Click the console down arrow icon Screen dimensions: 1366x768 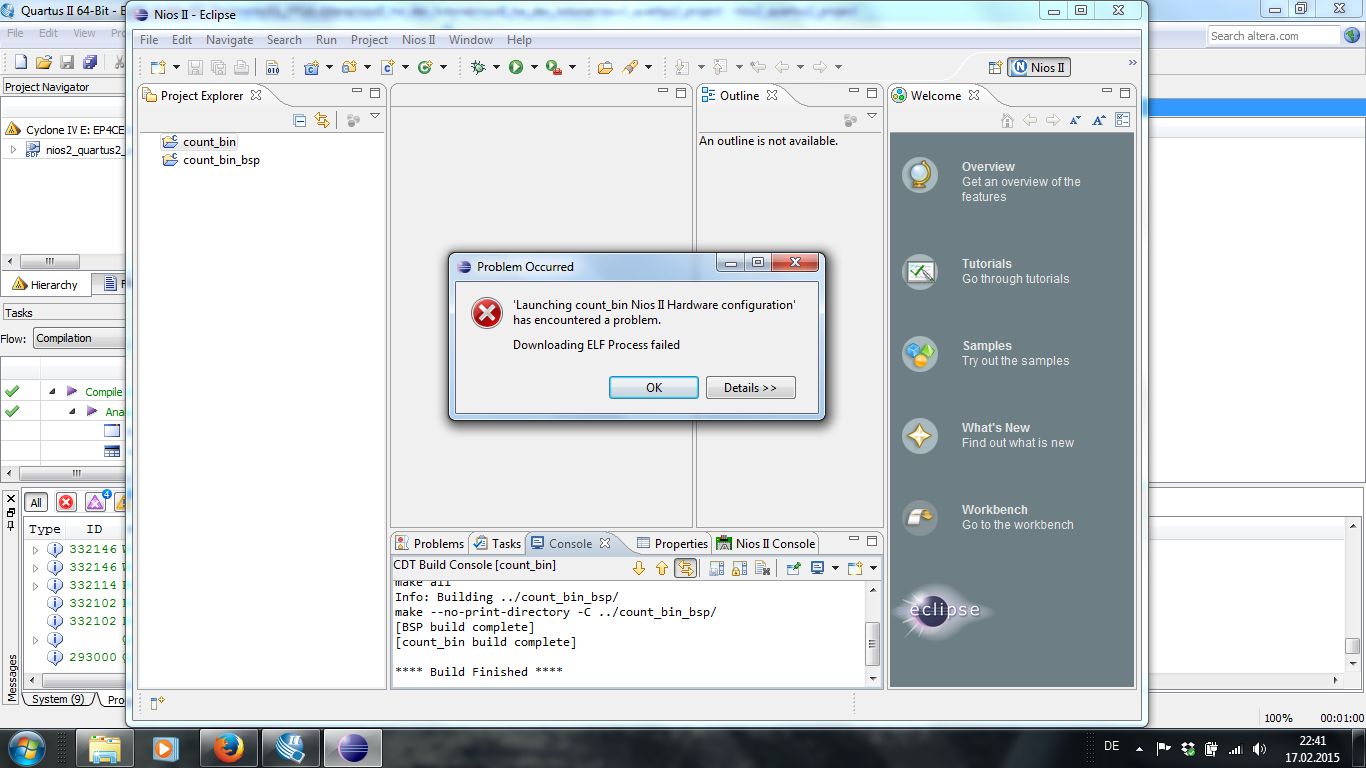pyautogui.click(x=639, y=568)
